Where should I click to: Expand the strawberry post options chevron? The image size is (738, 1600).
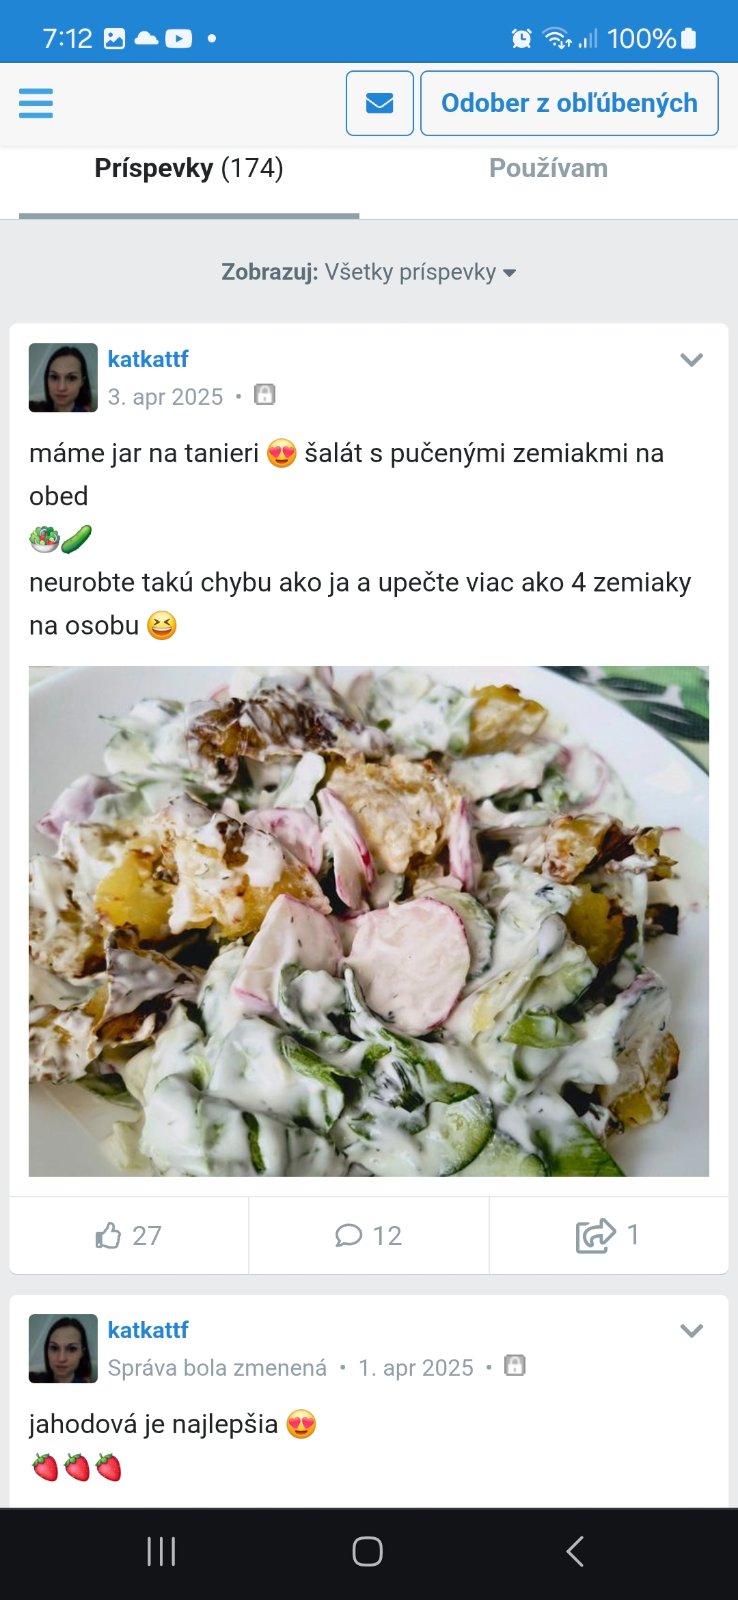[692, 1331]
